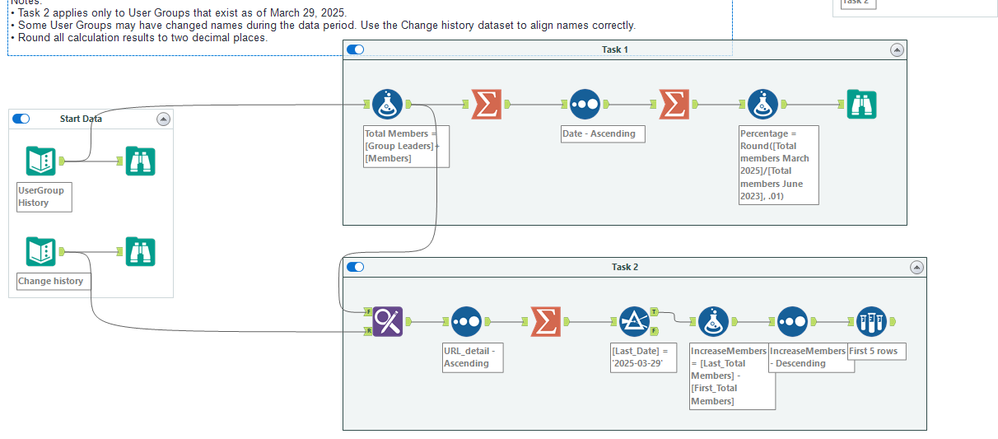Click the IncreaseMembers formula annotation
The height and width of the screenshot is (439, 998).
pos(732,376)
